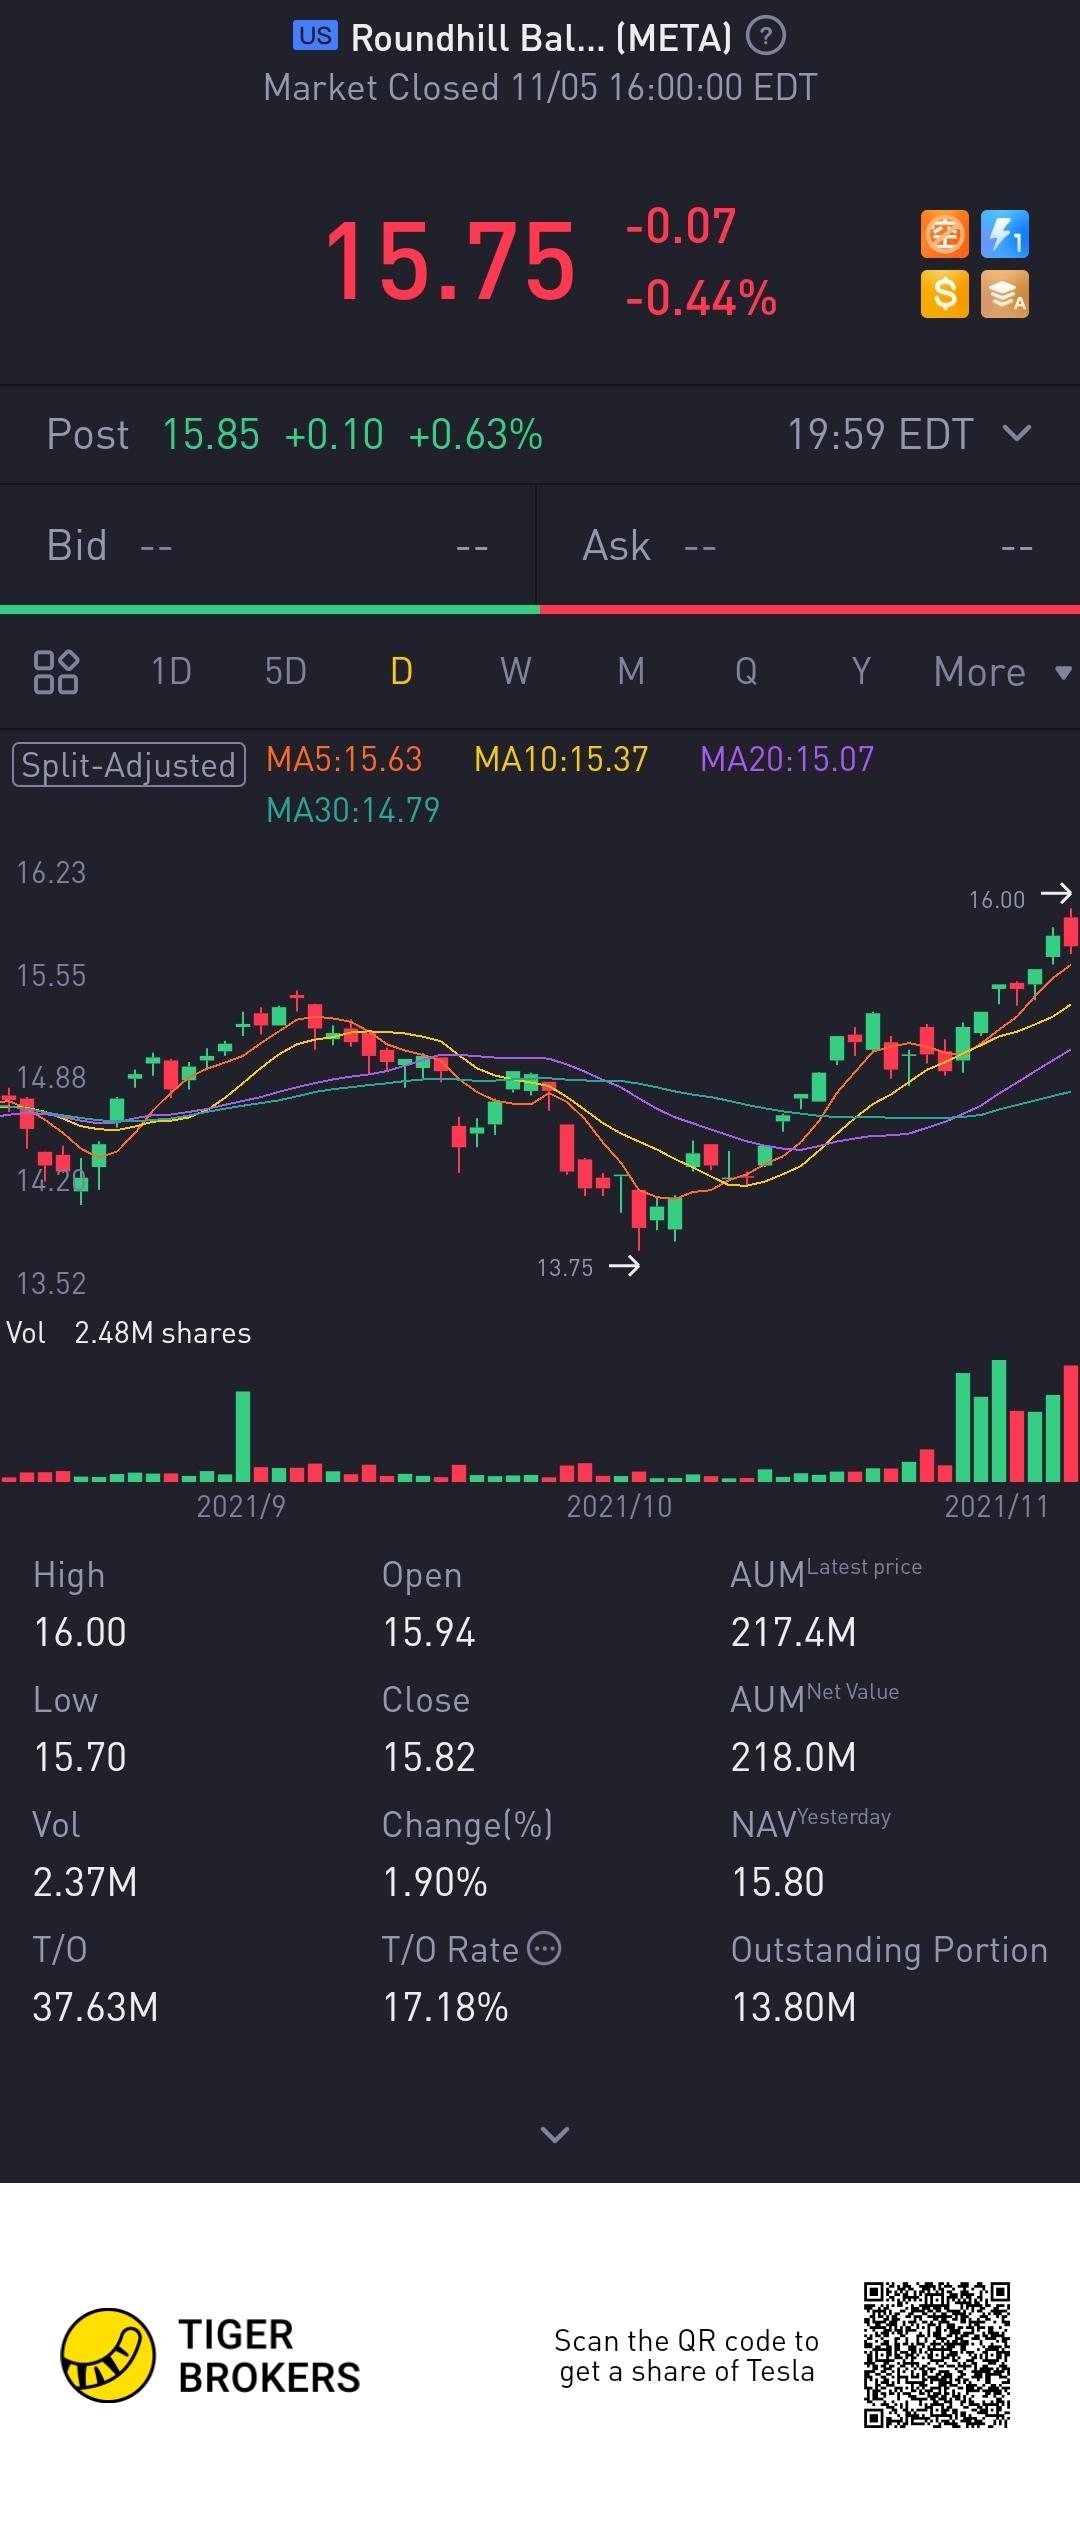Tap the tall green September volume bar
The image size is (1080, 2528).
[242, 1435]
